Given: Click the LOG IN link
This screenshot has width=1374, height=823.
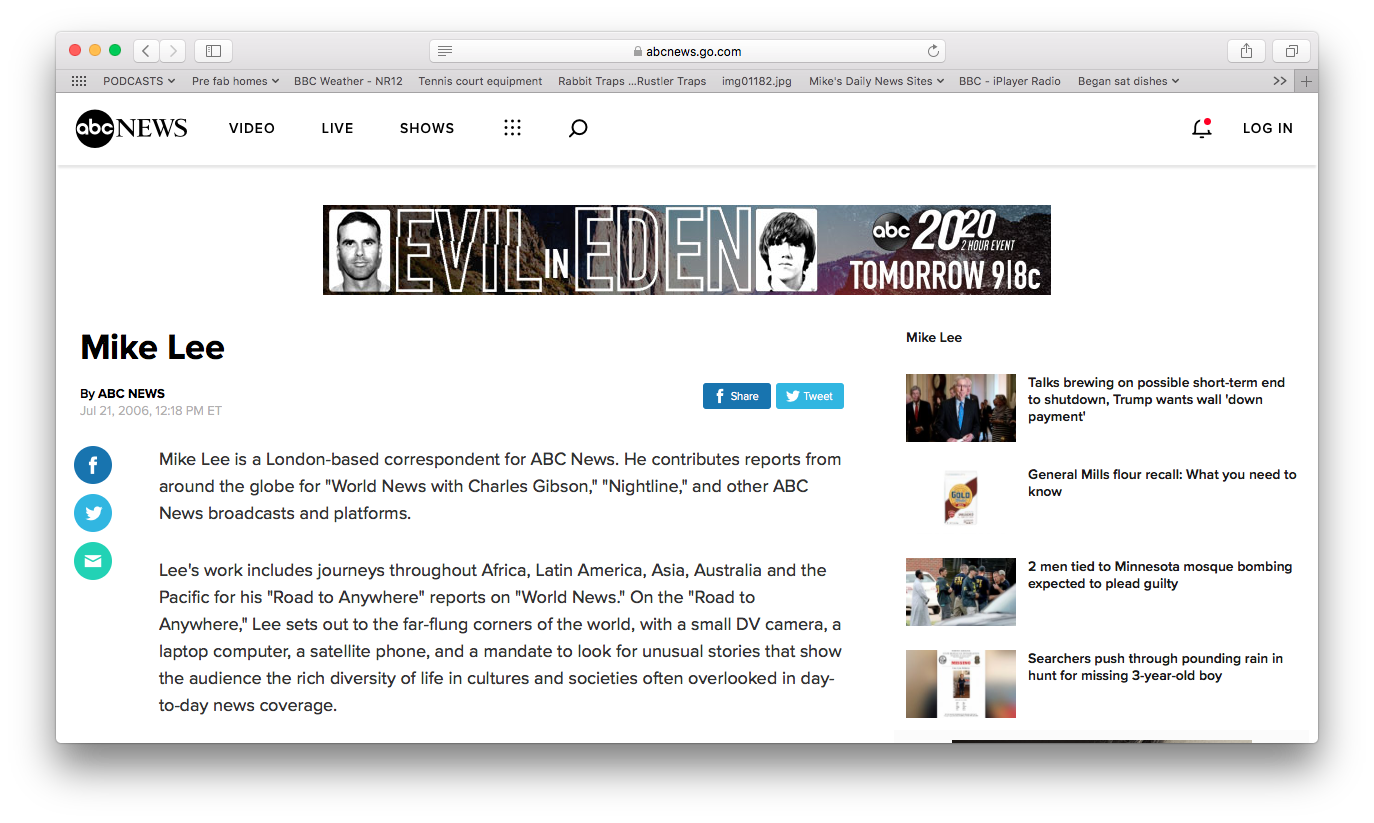Looking at the screenshot, I should click(1268, 128).
